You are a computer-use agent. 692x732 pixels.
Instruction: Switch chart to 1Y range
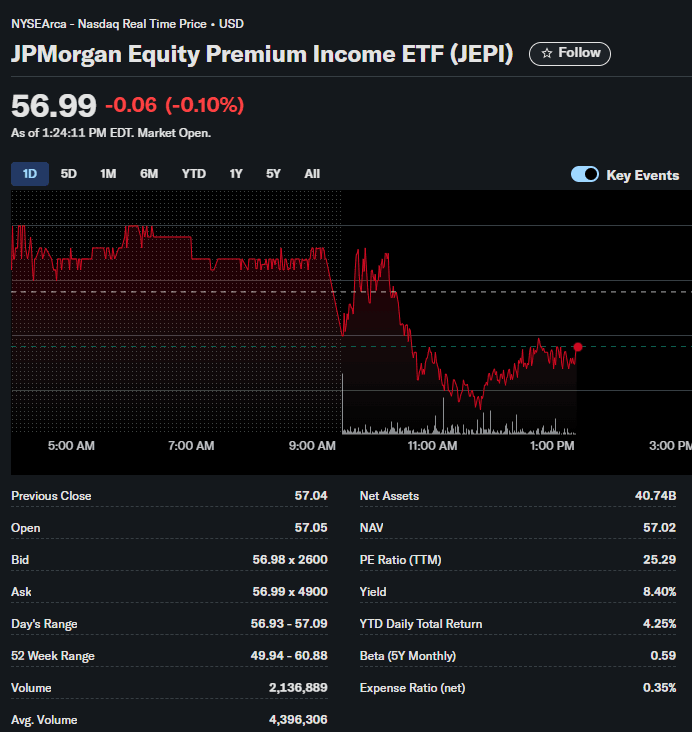(x=236, y=174)
